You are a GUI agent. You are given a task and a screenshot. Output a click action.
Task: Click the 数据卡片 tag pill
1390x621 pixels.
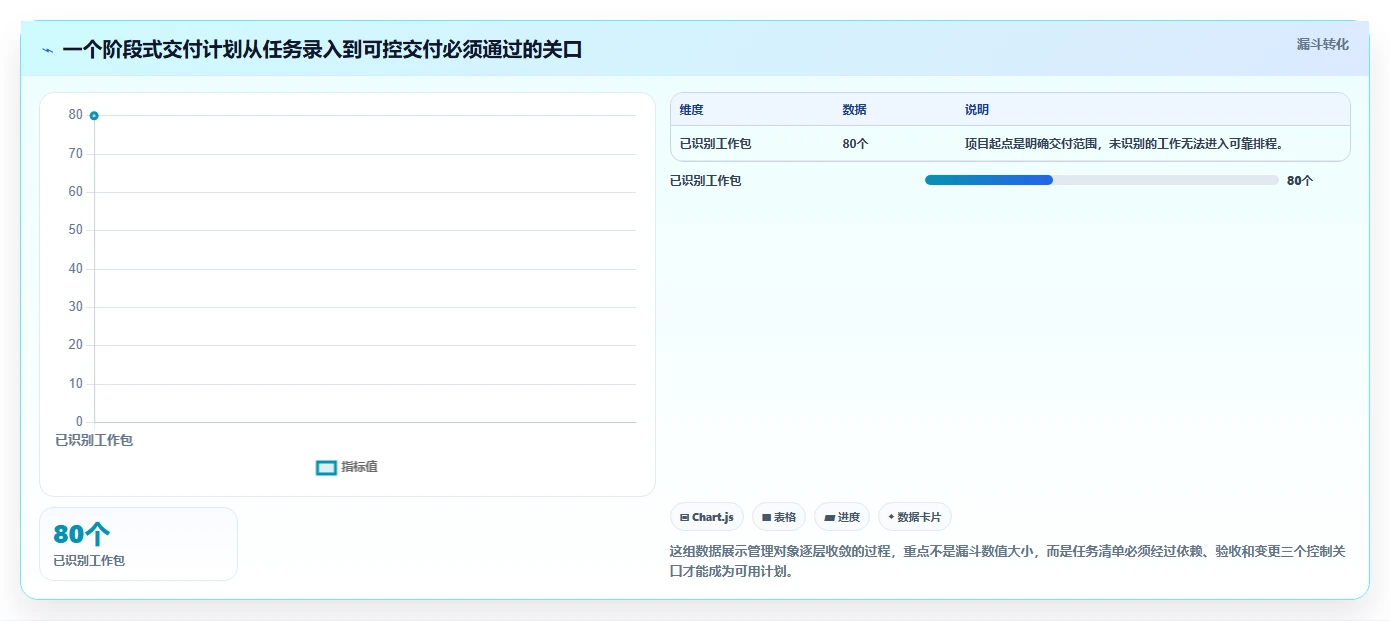pos(915,517)
